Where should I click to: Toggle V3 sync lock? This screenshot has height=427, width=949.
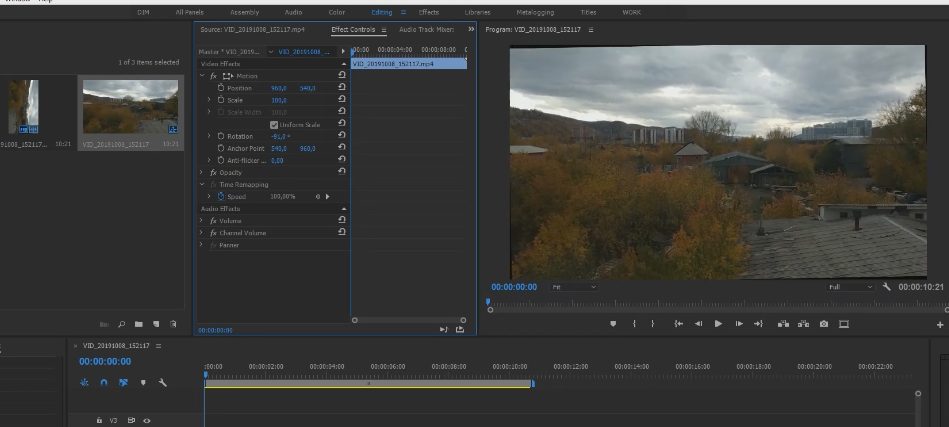(131, 420)
